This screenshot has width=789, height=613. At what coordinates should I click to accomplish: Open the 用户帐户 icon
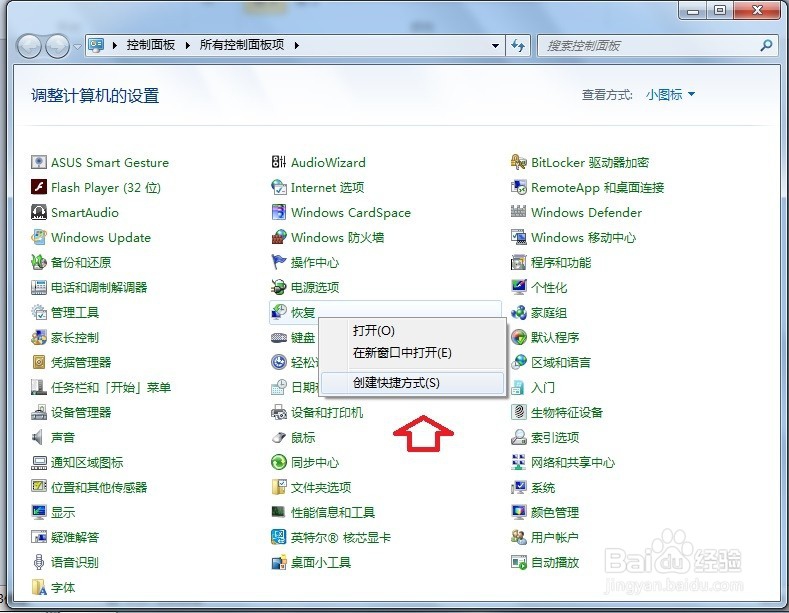click(519, 537)
